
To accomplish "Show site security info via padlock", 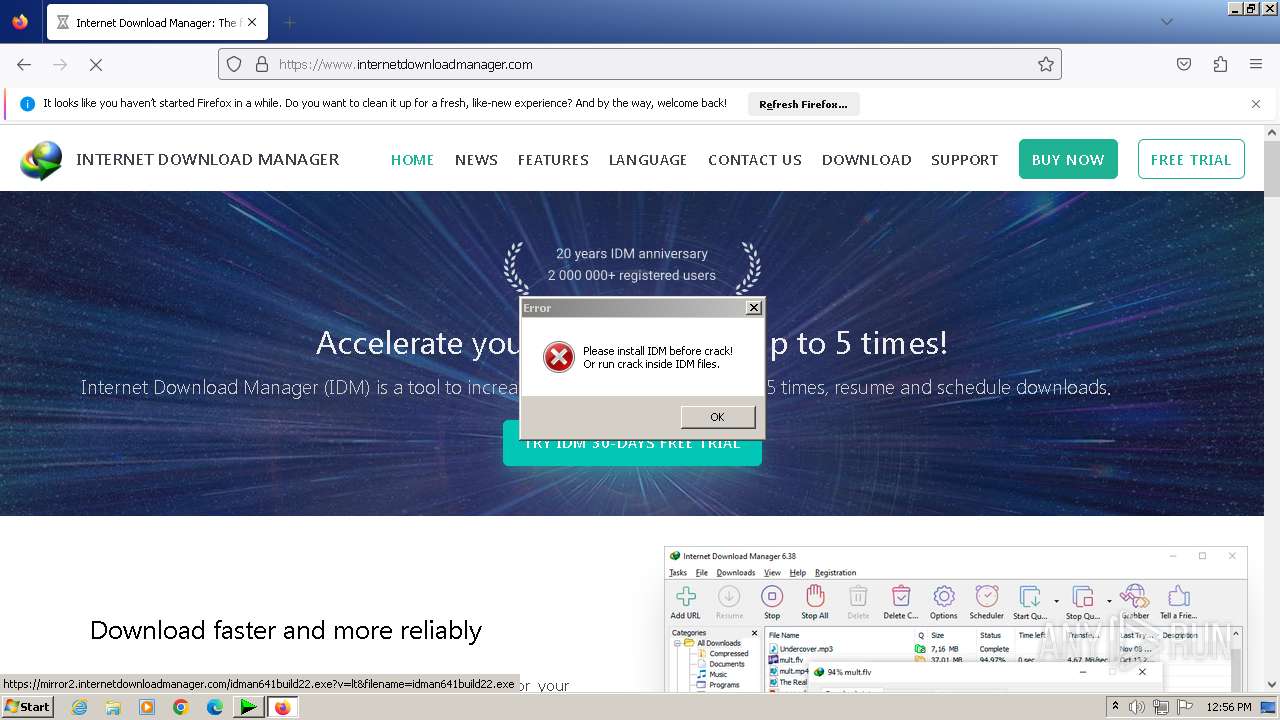I will point(262,64).
